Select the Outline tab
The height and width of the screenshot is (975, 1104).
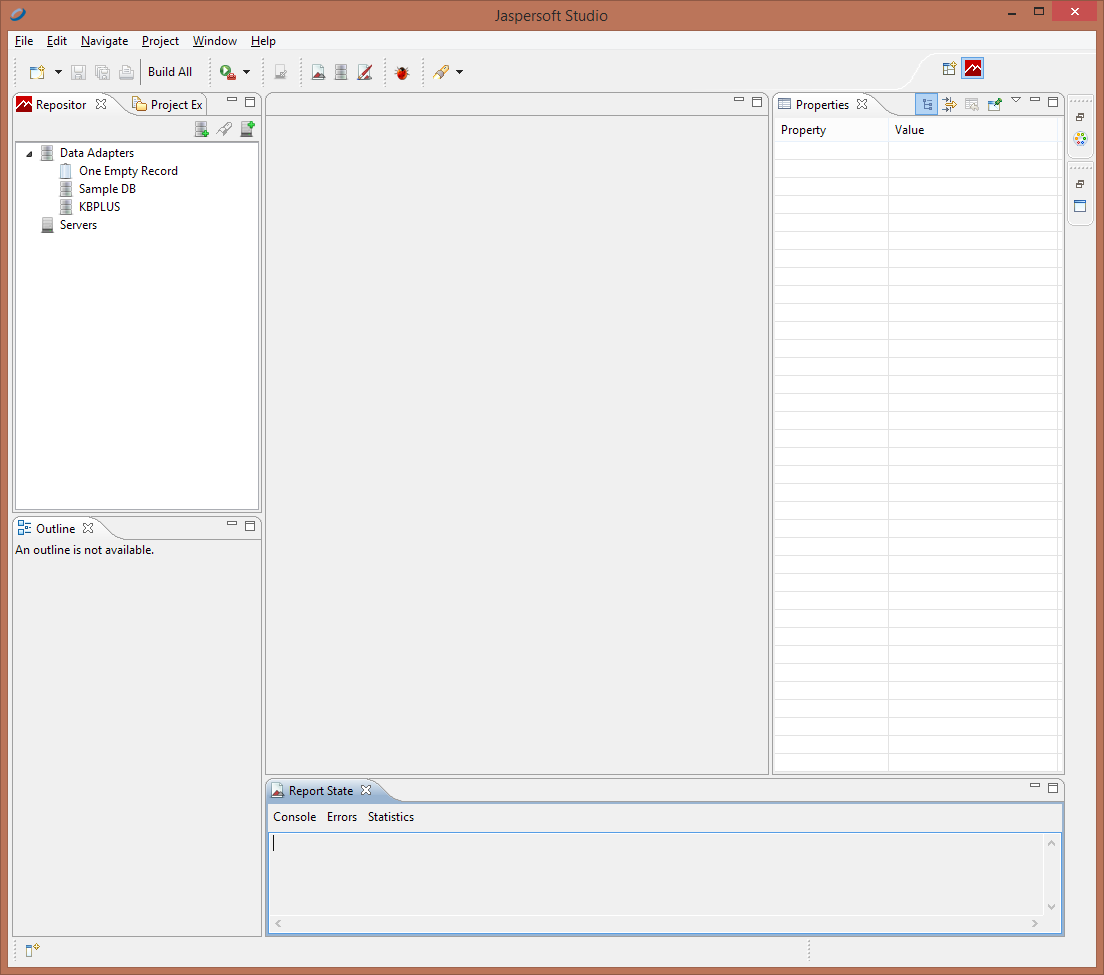point(55,529)
